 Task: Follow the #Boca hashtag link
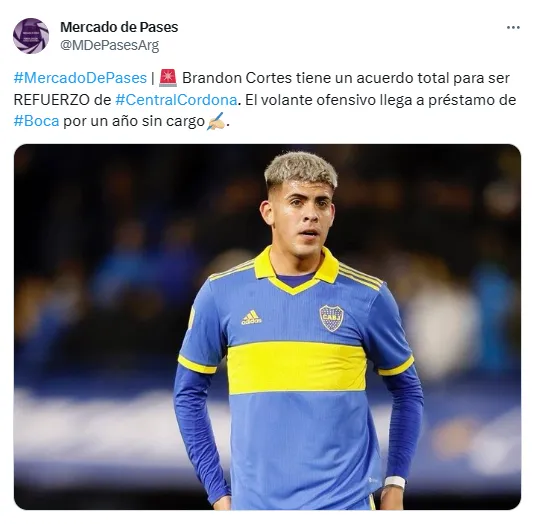tap(36, 121)
